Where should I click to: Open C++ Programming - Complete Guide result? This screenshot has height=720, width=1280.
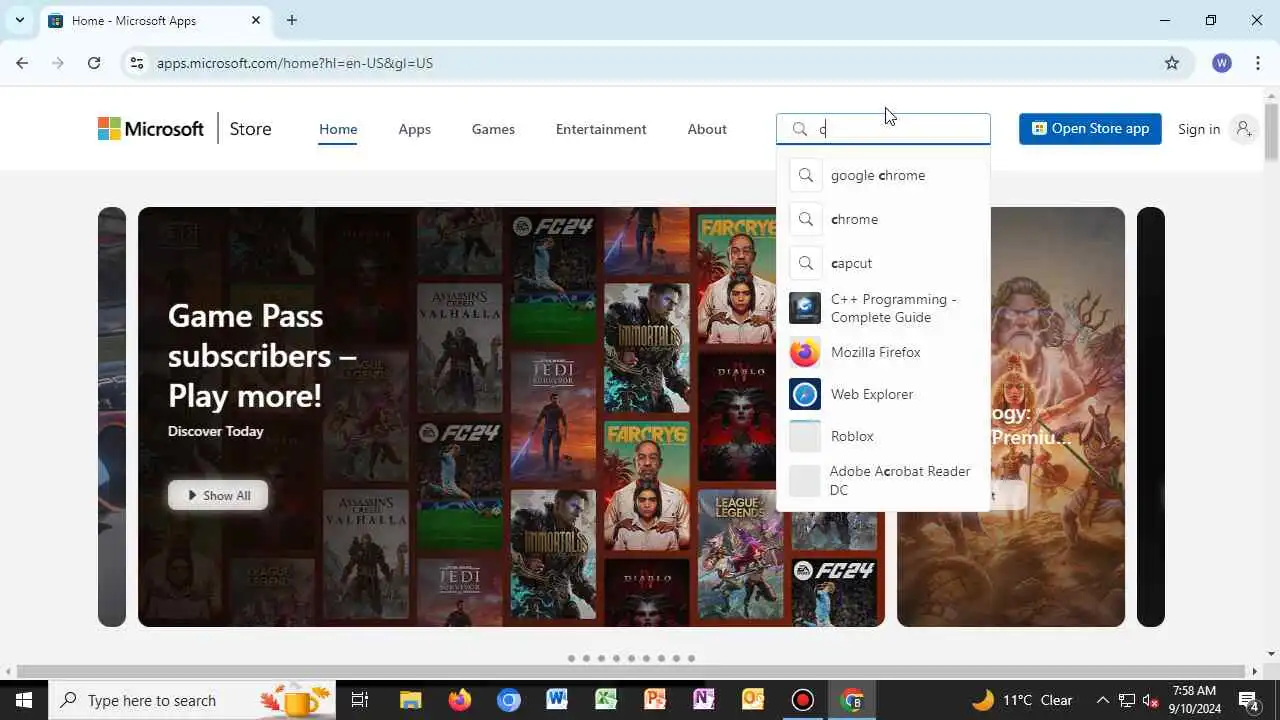[883, 308]
